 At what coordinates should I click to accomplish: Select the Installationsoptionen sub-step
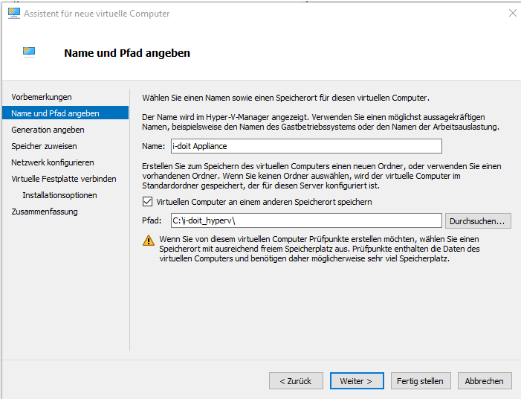pos(60,195)
